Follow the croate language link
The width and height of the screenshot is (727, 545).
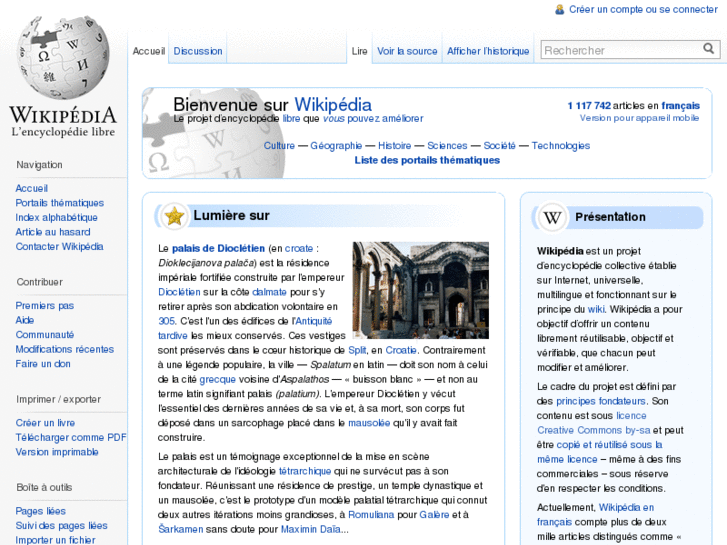[299, 248]
